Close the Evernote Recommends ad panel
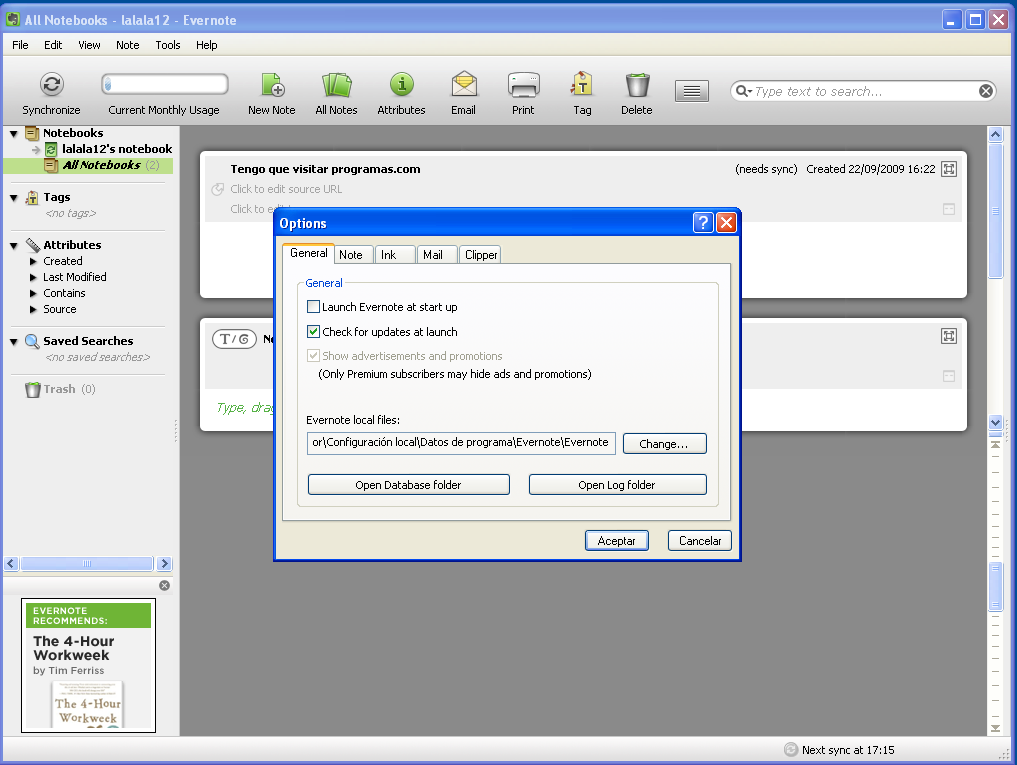Viewport: 1017px width, 765px height. pyautogui.click(x=165, y=585)
